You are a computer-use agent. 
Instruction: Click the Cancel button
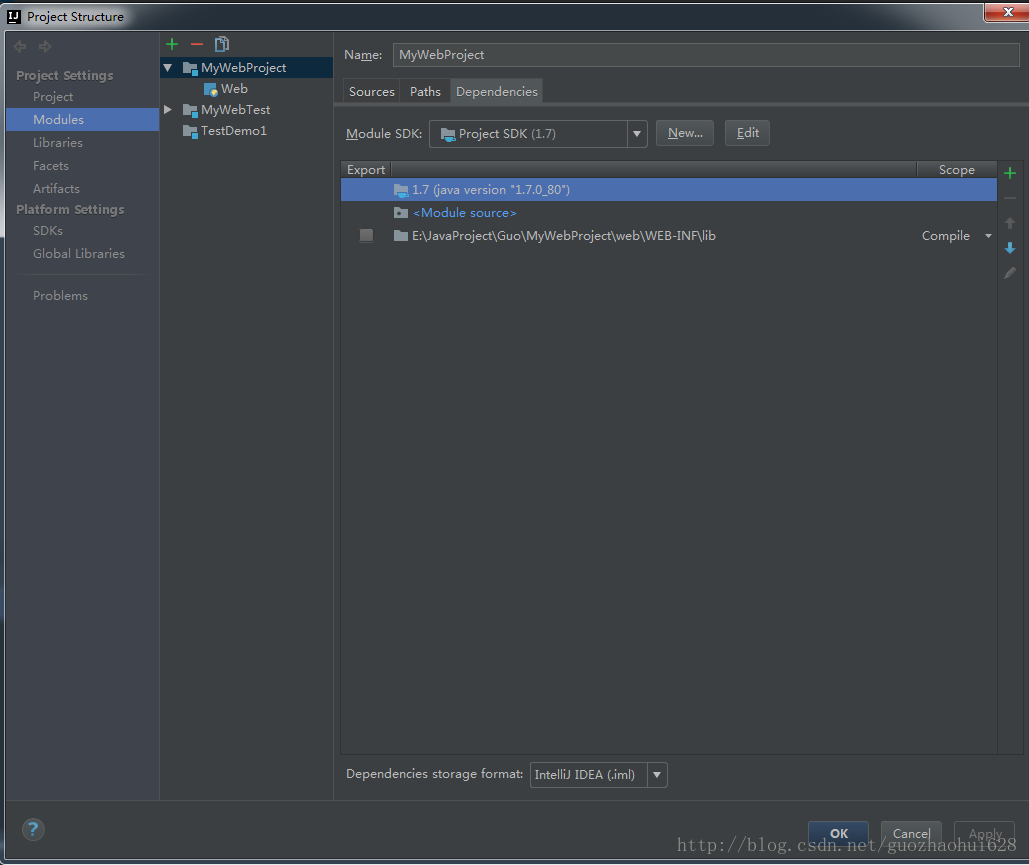point(911,833)
